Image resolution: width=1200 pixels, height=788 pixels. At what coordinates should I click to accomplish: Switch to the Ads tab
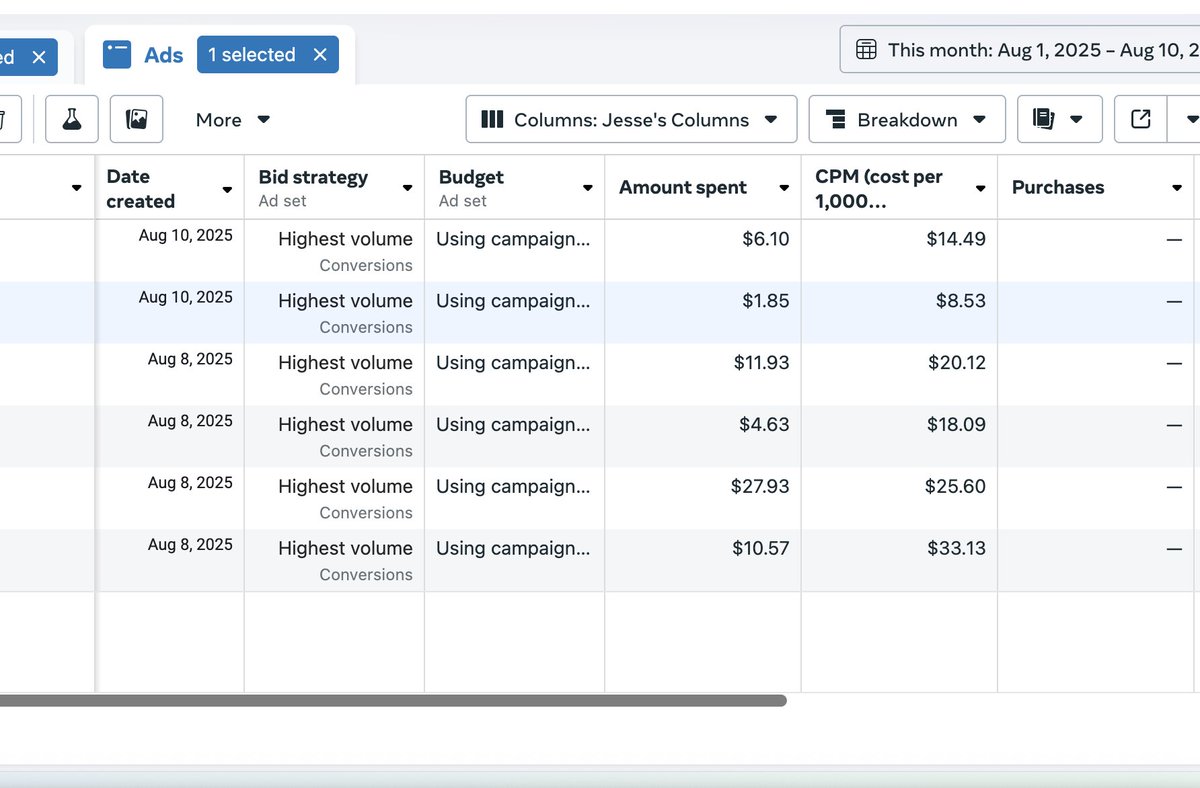(x=163, y=54)
